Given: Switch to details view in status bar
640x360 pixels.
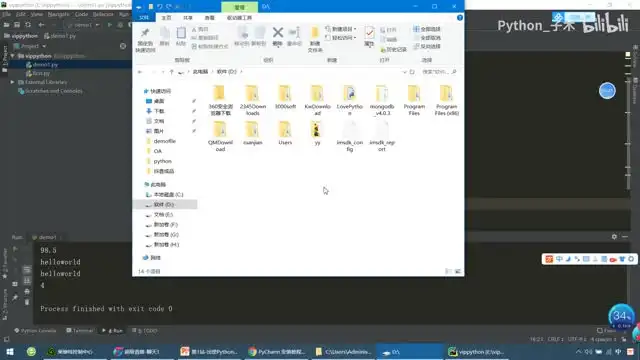Looking at the screenshot, I should point(448,271).
